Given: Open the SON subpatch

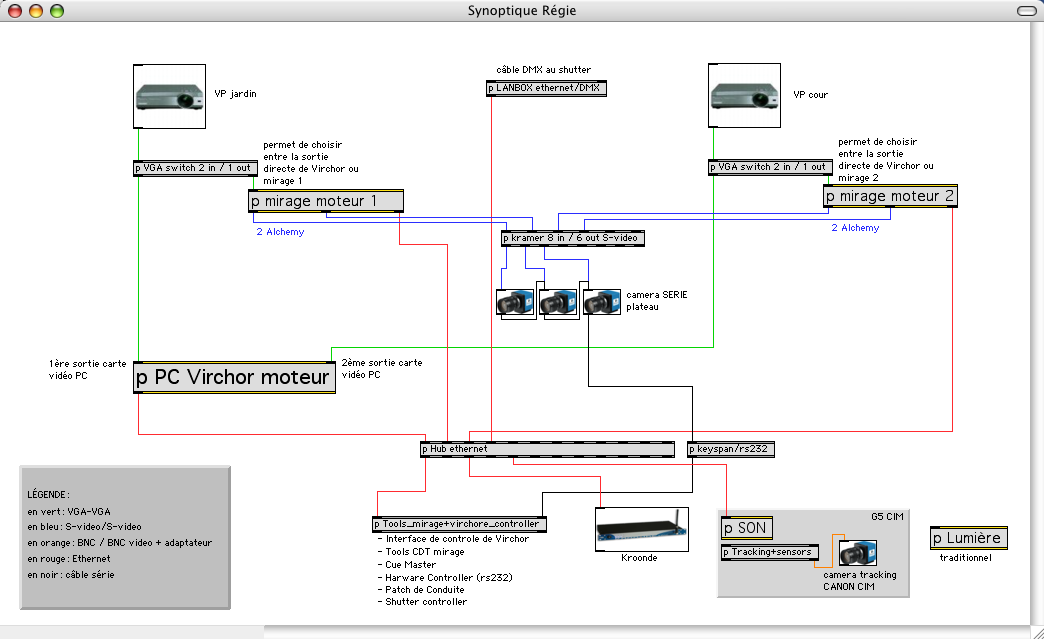Looking at the screenshot, I should pos(747,528).
